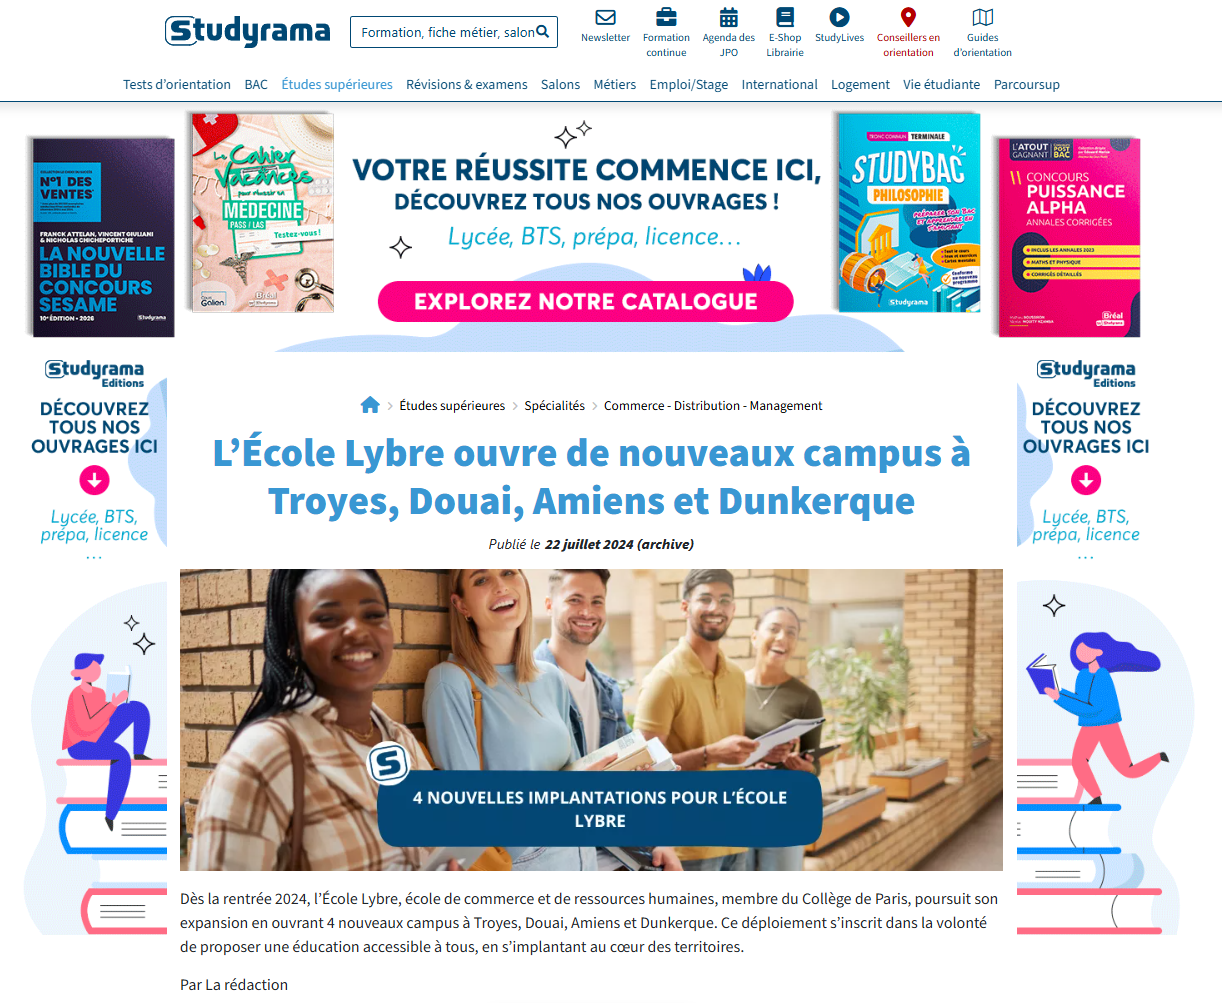Image resolution: width=1222 pixels, height=1003 pixels.
Task: Follow the Spécialités breadcrumb link
Action: point(555,406)
